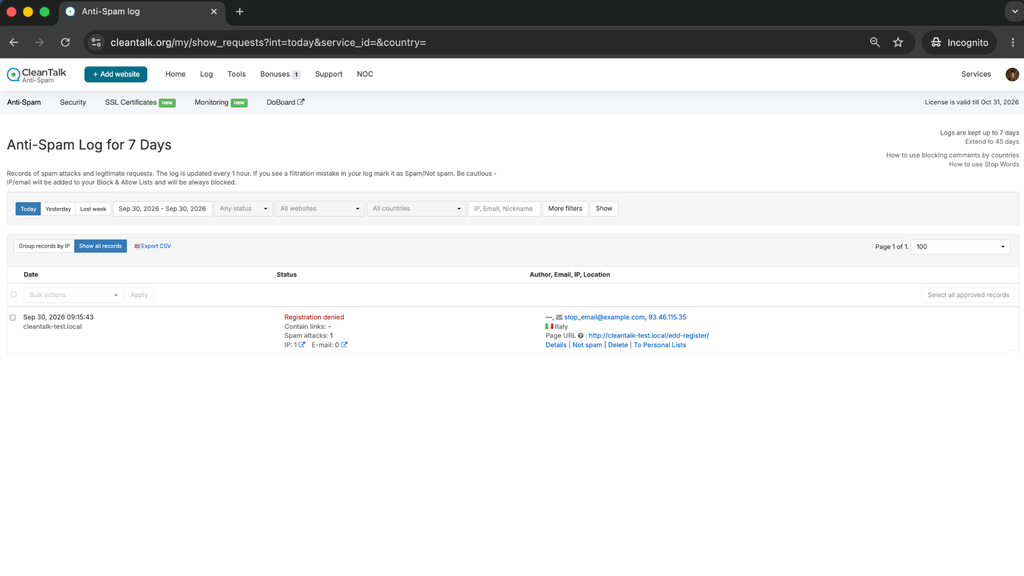Click Extend to 45 days link
The image size is (1024, 576).
point(992,142)
